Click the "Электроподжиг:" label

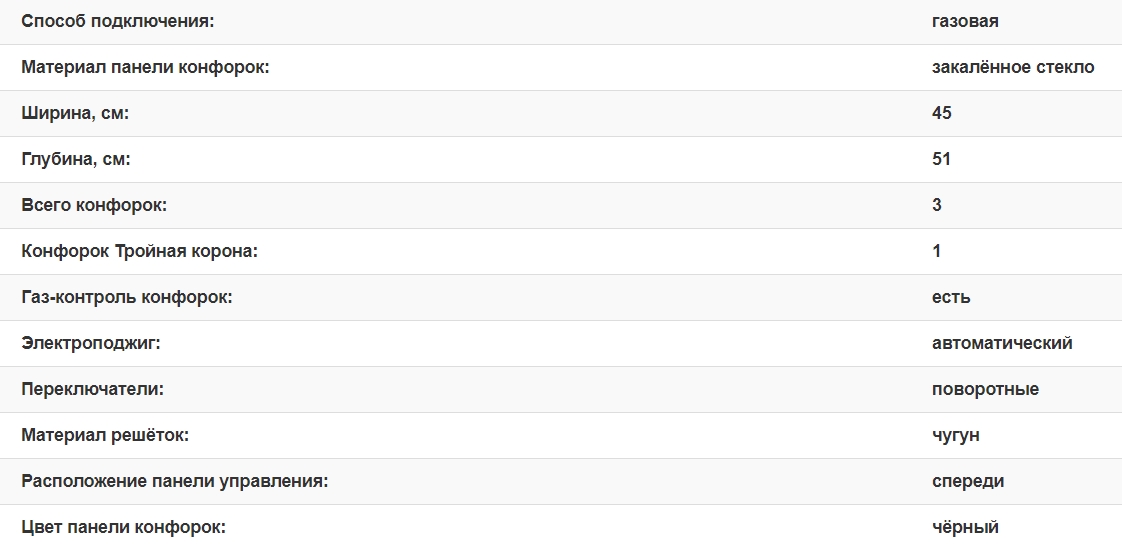pos(91,343)
